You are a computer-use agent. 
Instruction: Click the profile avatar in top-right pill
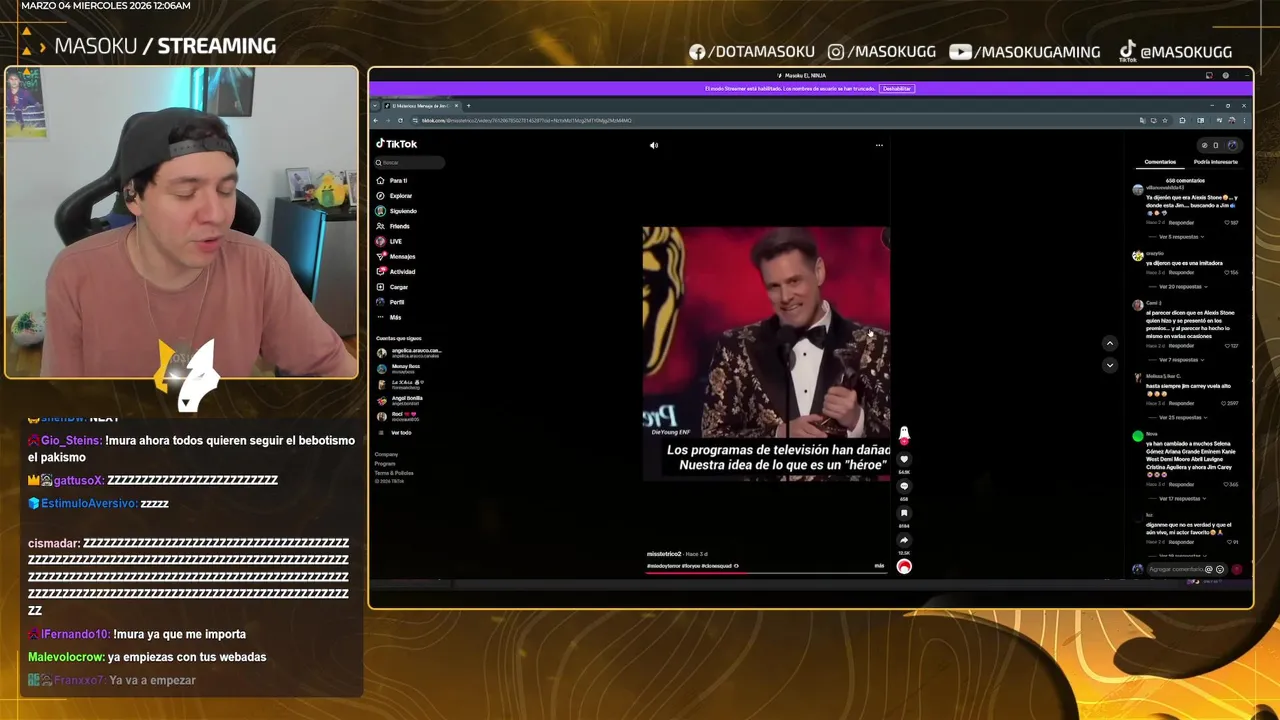pyautogui.click(x=1232, y=145)
